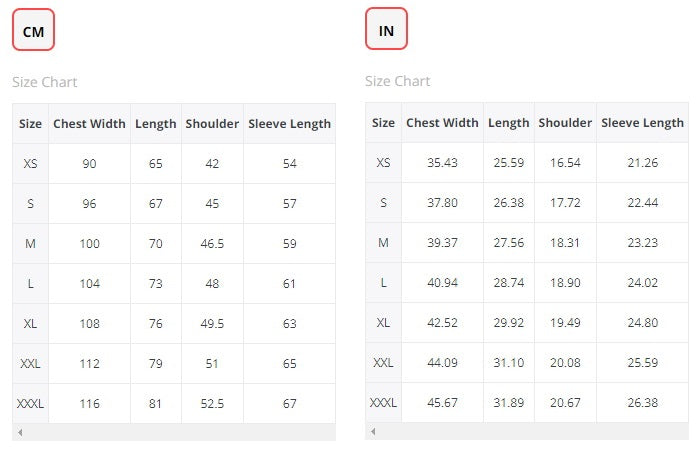Select the 19.49 shoulder cell for XL
The height and width of the screenshot is (449, 700).
(x=565, y=323)
